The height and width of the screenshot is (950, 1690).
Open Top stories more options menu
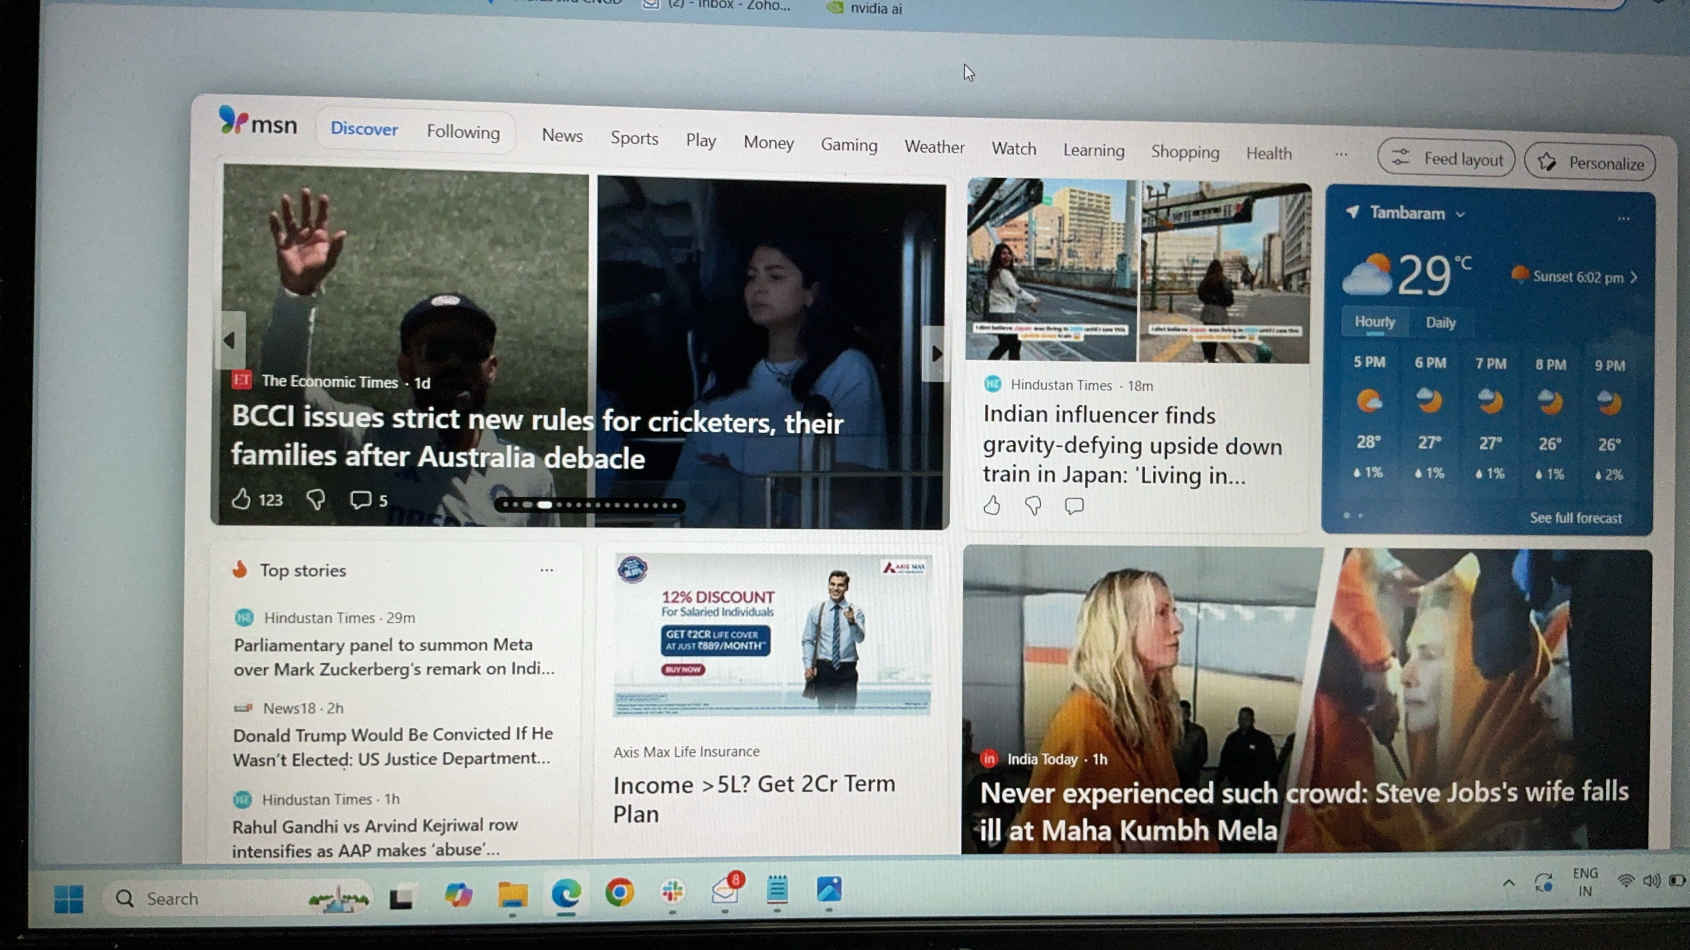point(546,570)
